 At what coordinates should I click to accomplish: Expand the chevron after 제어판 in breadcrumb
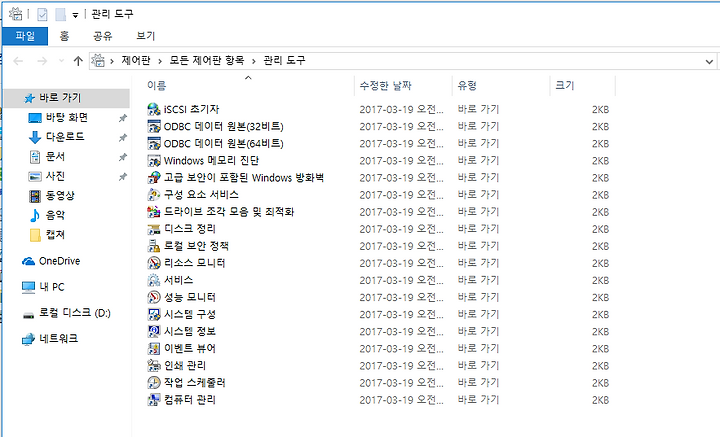click(x=160, y=61)
